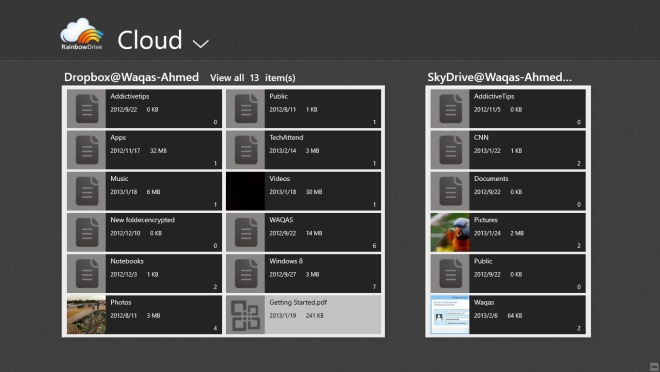Select the Music folder name

coord(119,179)
